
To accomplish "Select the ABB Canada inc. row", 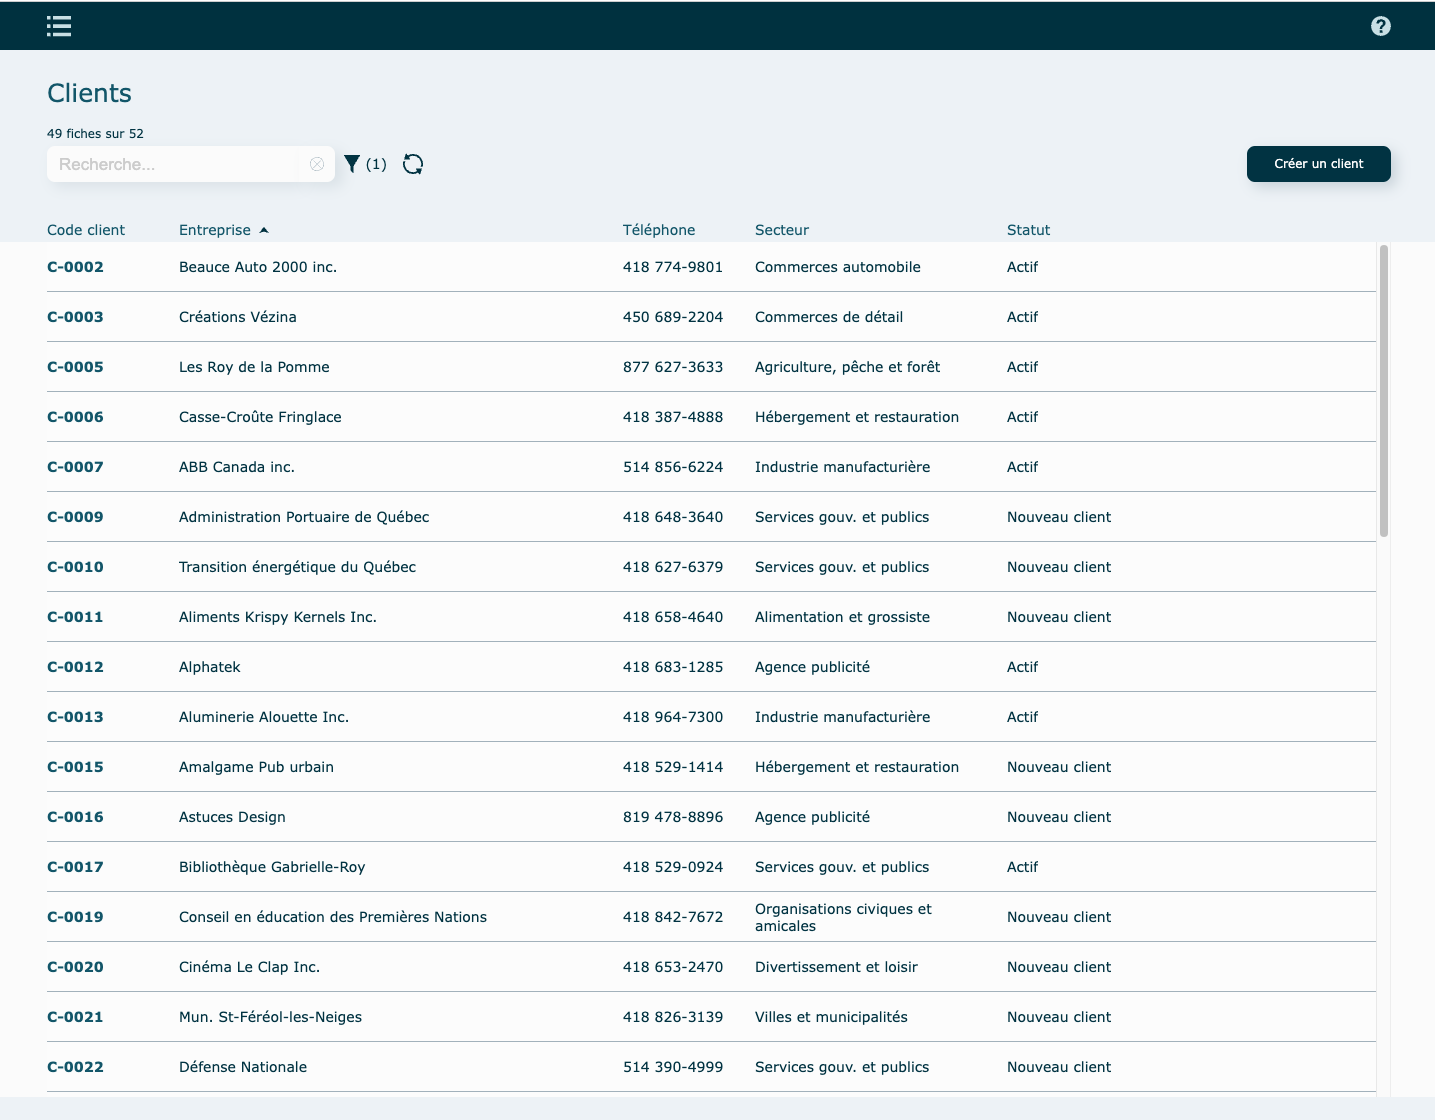I will (237, 467).
